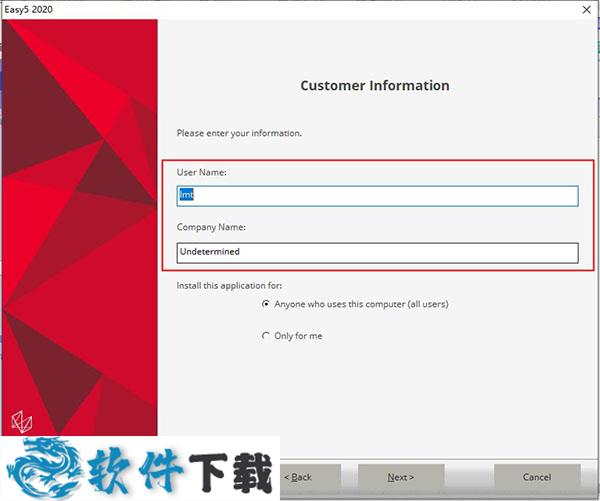The width and height of the screenshot is (600, 501).
Task: Click the User Name input field
Action: click(x=377, y=196)
